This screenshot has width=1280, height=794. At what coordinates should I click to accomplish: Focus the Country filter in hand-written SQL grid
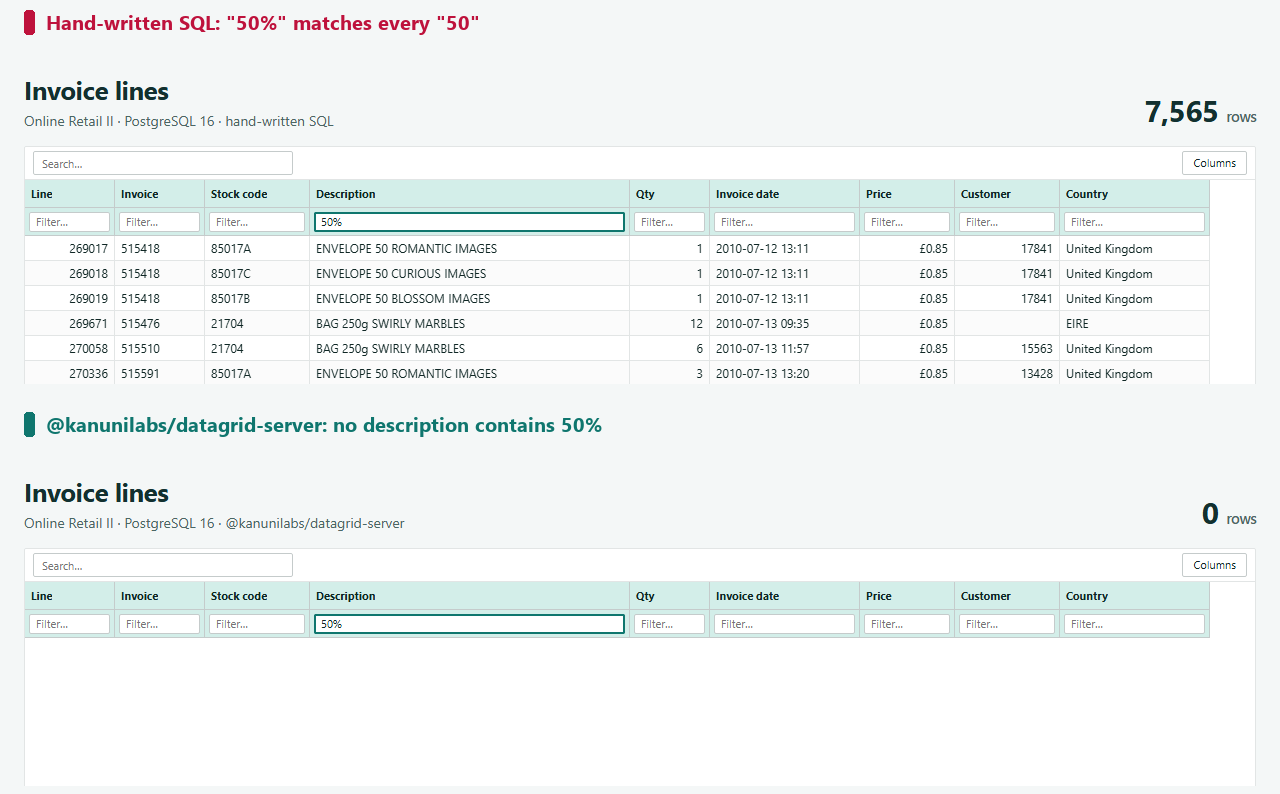(x=1135, y=222)
